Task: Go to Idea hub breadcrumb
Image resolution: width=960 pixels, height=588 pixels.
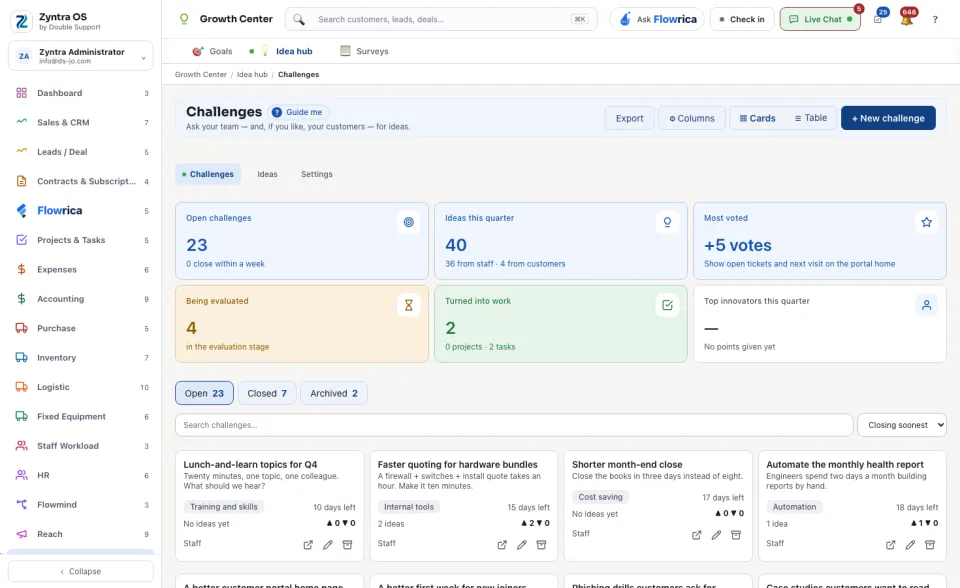Action: tap(252, 75)
